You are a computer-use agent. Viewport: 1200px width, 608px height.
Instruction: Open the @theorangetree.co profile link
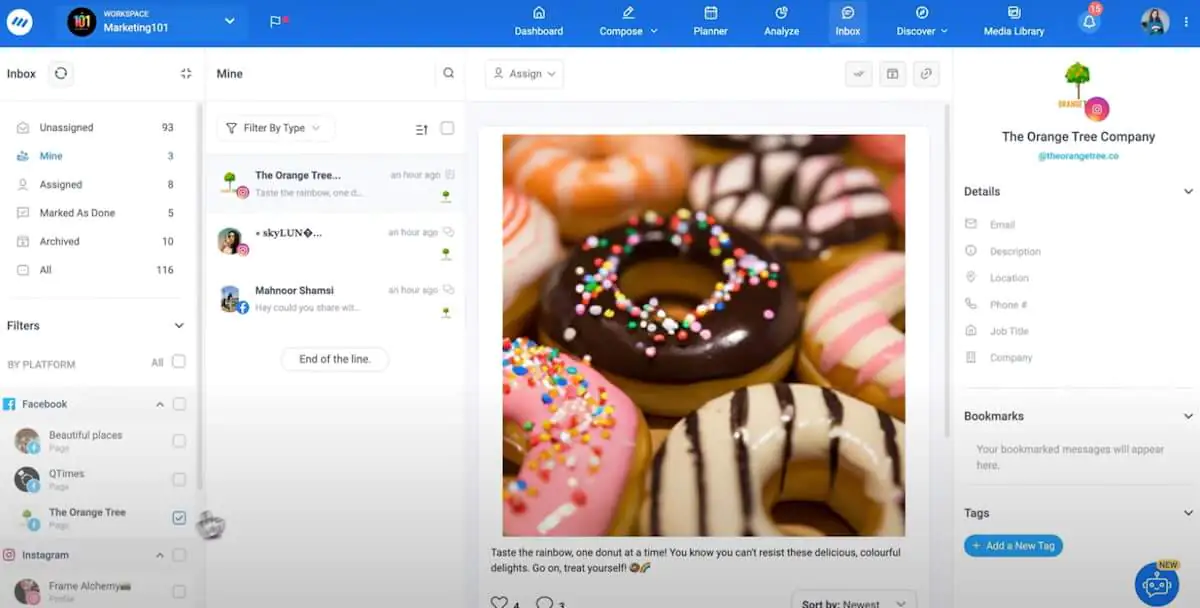tap(1078, 156)
